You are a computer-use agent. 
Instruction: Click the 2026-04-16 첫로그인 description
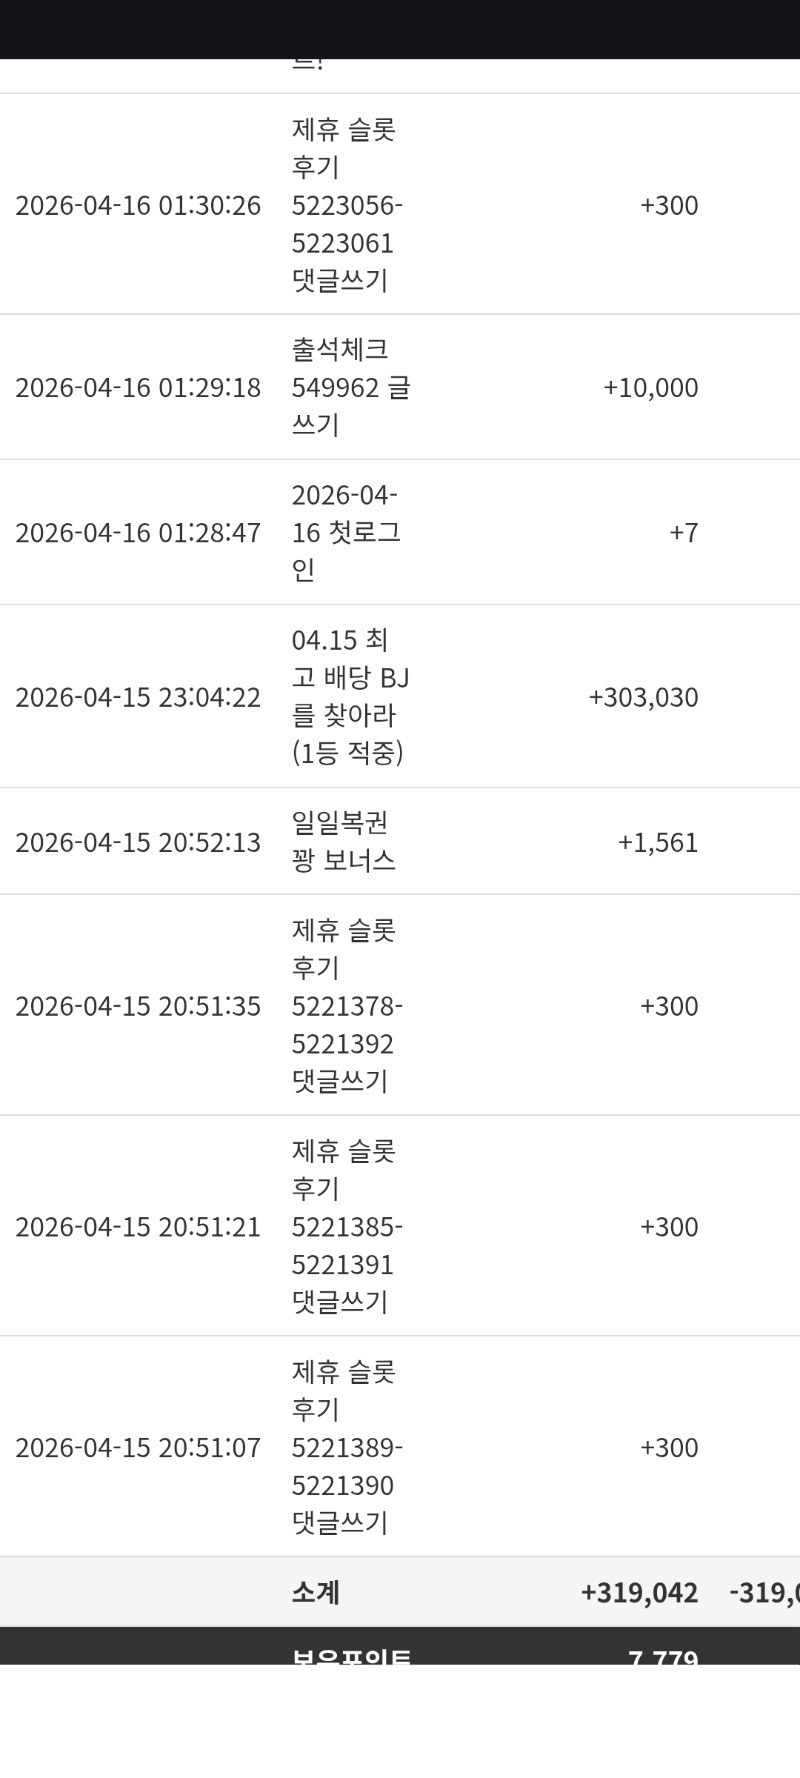point(346,532)
